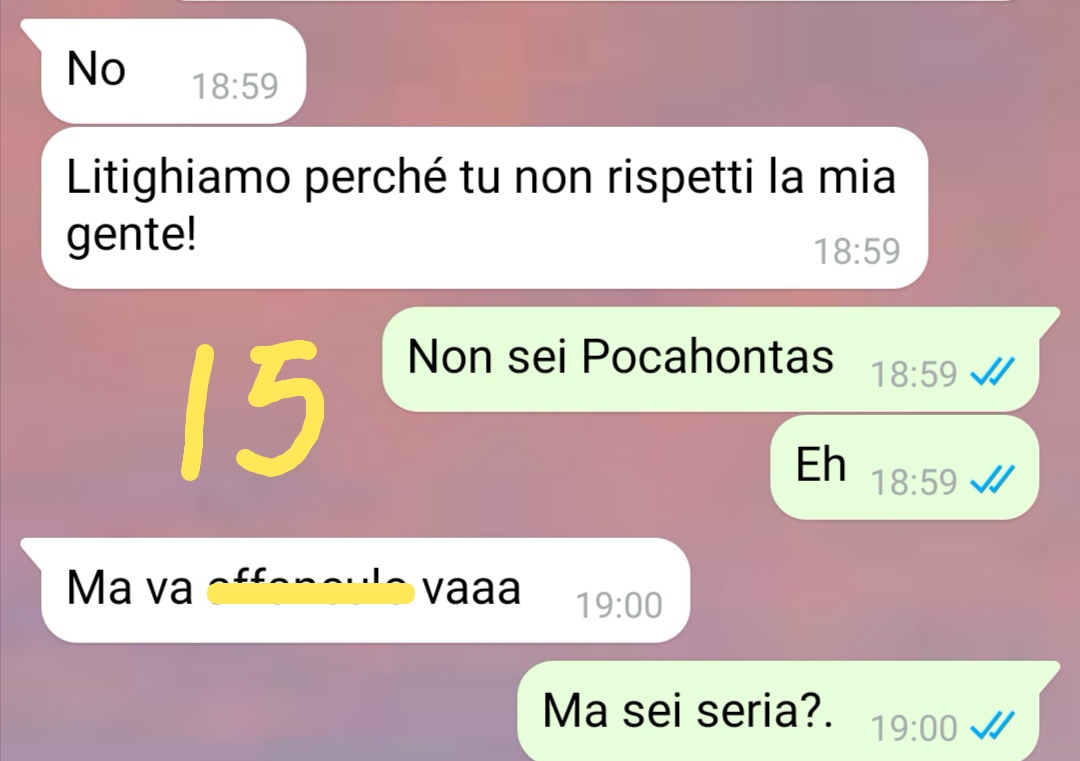Select the 'Ma sei seria?.' bubble
Screen dimensions: 1080x761
pyautogui.click(x=787, y=711)
